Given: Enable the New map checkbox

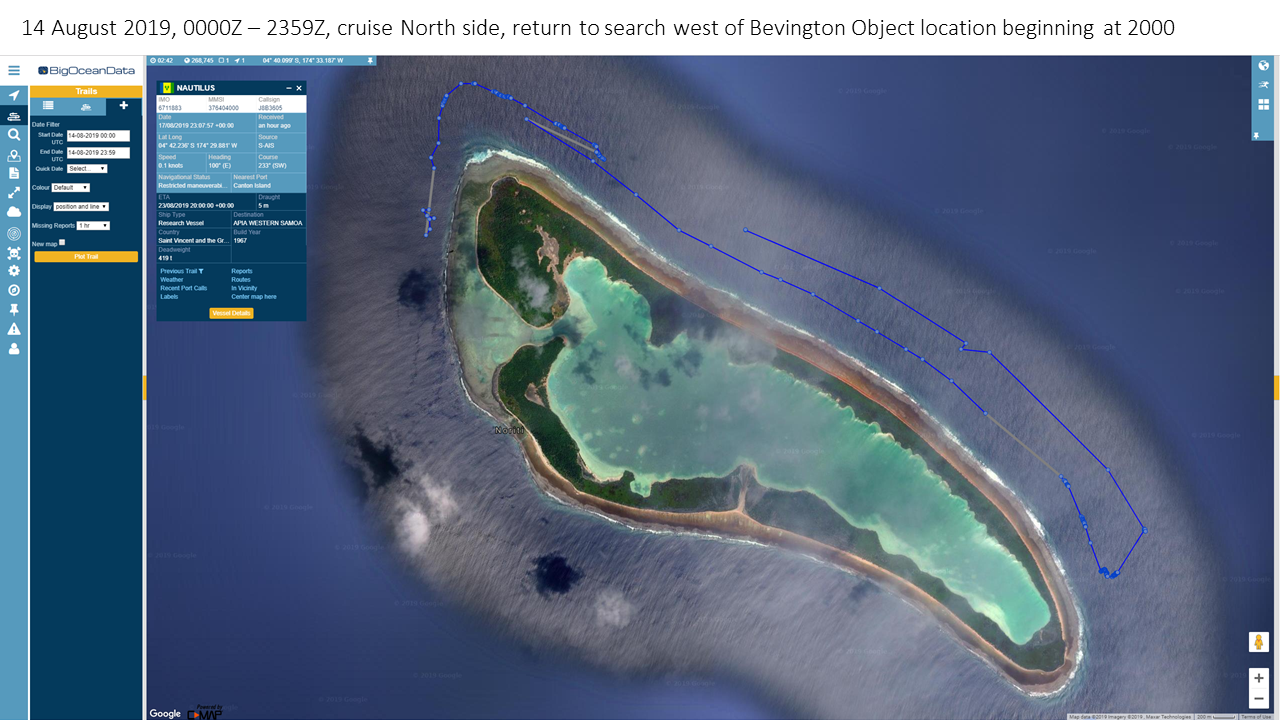Looking at the screenshot, I should tap(62, 243).
